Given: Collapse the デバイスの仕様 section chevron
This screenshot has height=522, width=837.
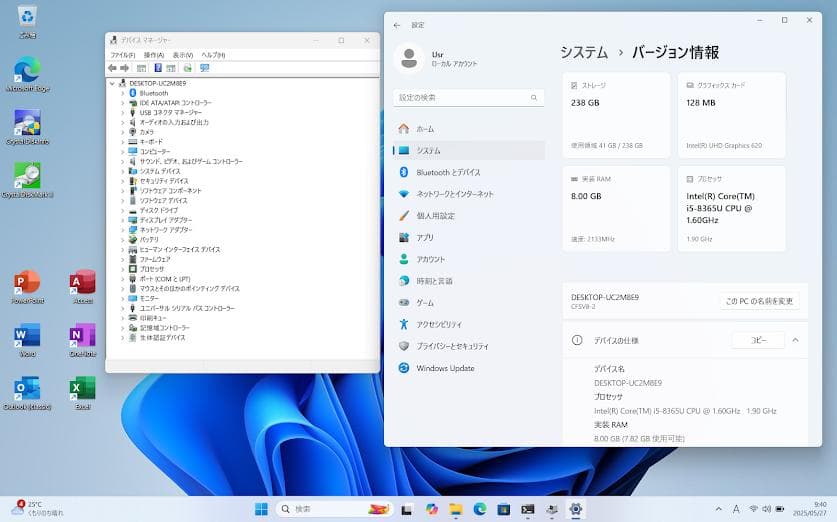Looking at the screenshot, I should [795, 340].
